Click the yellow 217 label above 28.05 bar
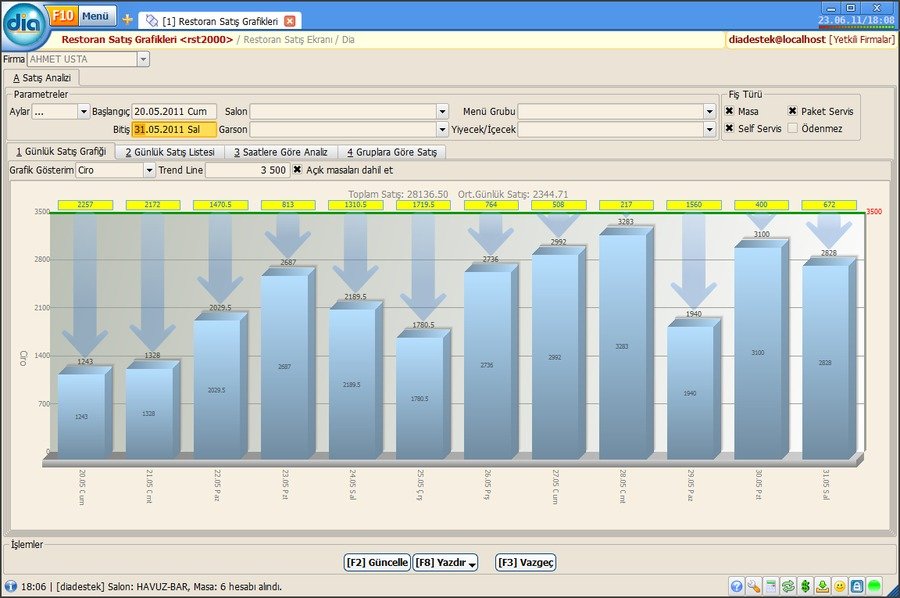Image resolution: width=900 pixels, height=598 pixels. click(x=626, y=204)
